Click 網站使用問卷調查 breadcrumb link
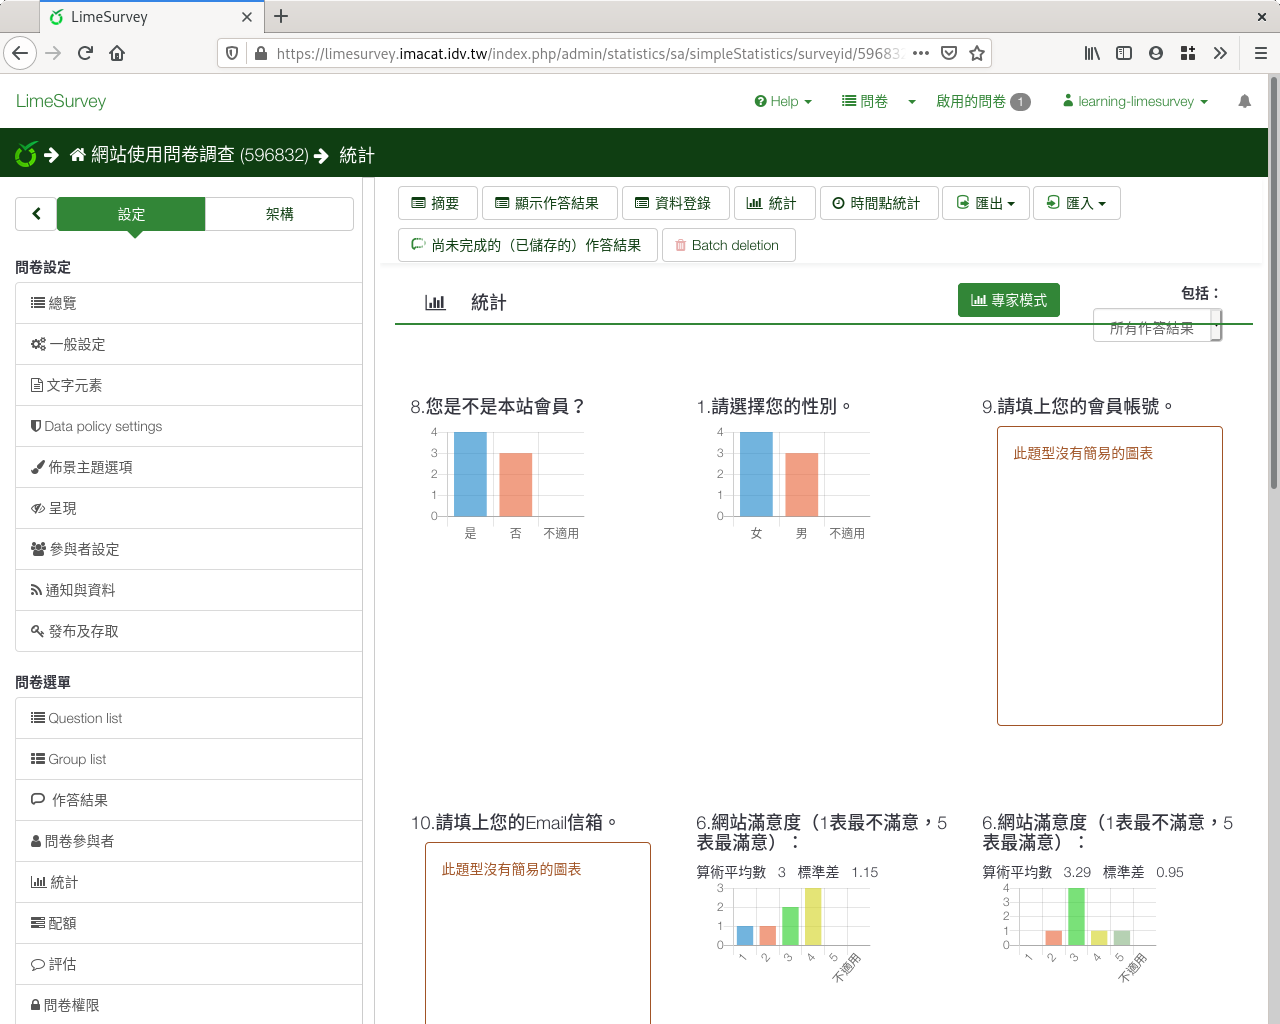Screen dimensions: 1280x1024 [199, 155]
